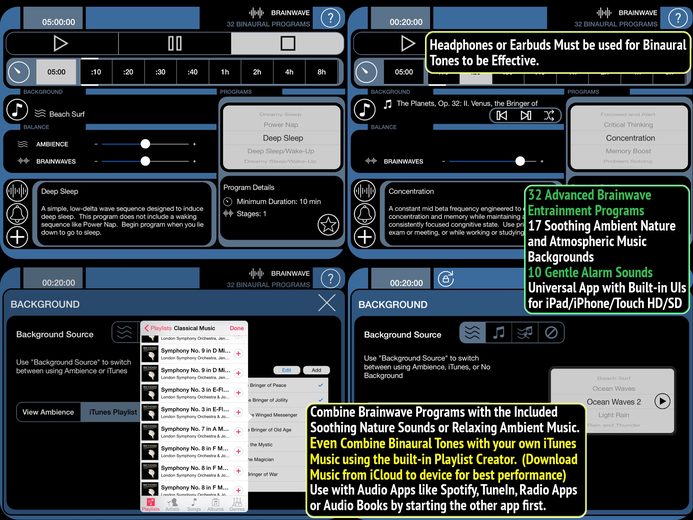
Task: Pick Deep Sleep in the programs picker wheel
Action: click(x=283, y=138)
